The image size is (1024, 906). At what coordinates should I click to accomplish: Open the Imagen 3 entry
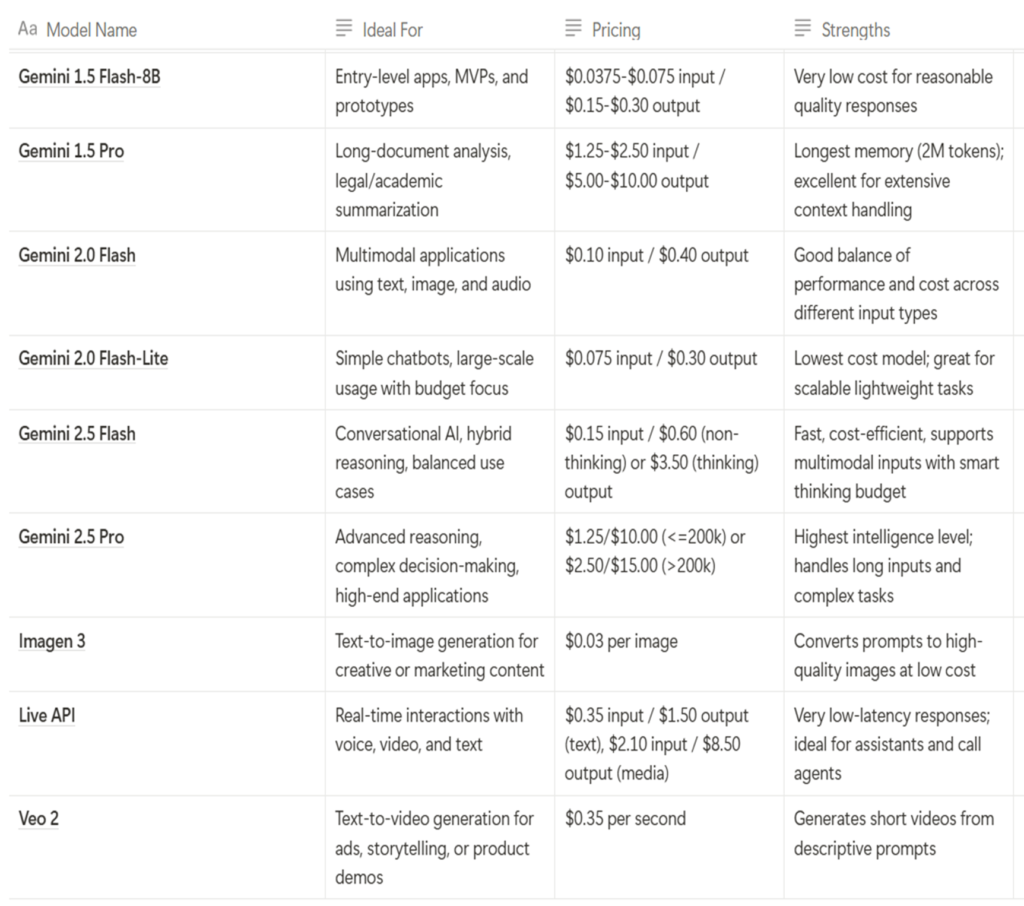point(52,641)
